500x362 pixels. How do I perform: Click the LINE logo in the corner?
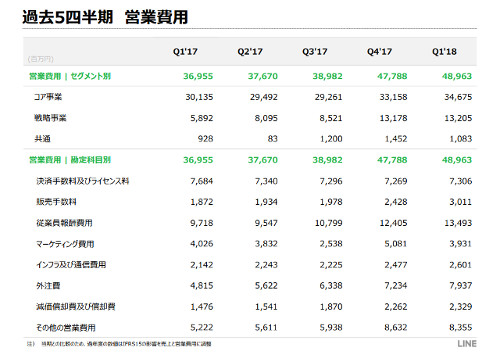pos(467,344)
